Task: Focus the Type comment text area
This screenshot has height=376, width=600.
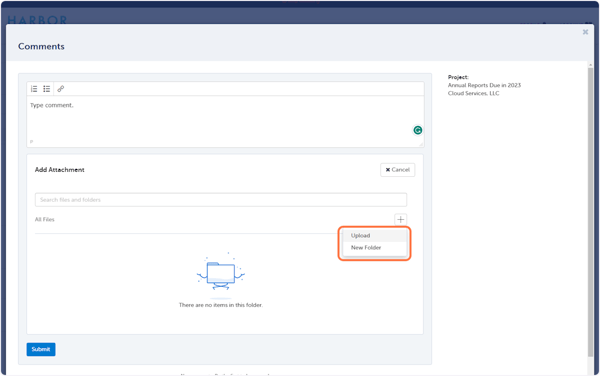Action: coord(225,121)
